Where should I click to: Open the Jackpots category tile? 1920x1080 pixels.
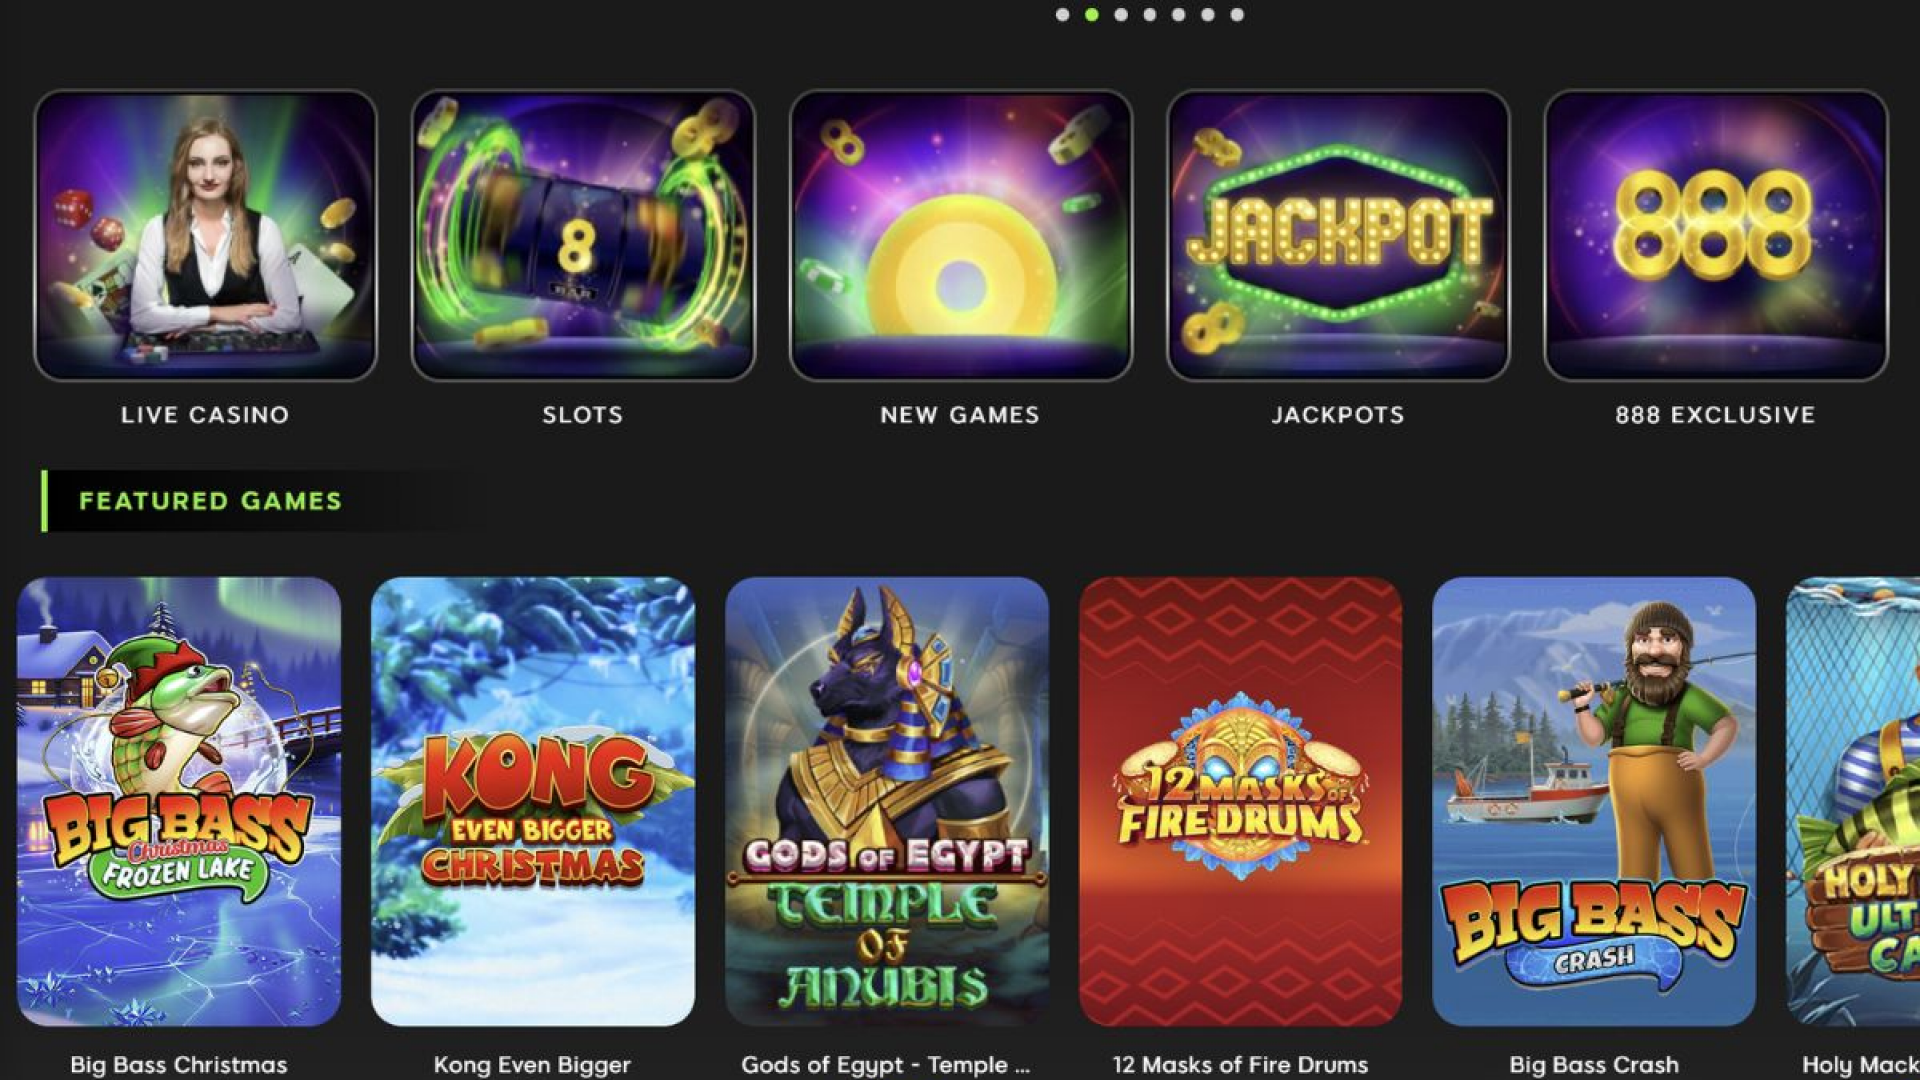[1338, 235]
